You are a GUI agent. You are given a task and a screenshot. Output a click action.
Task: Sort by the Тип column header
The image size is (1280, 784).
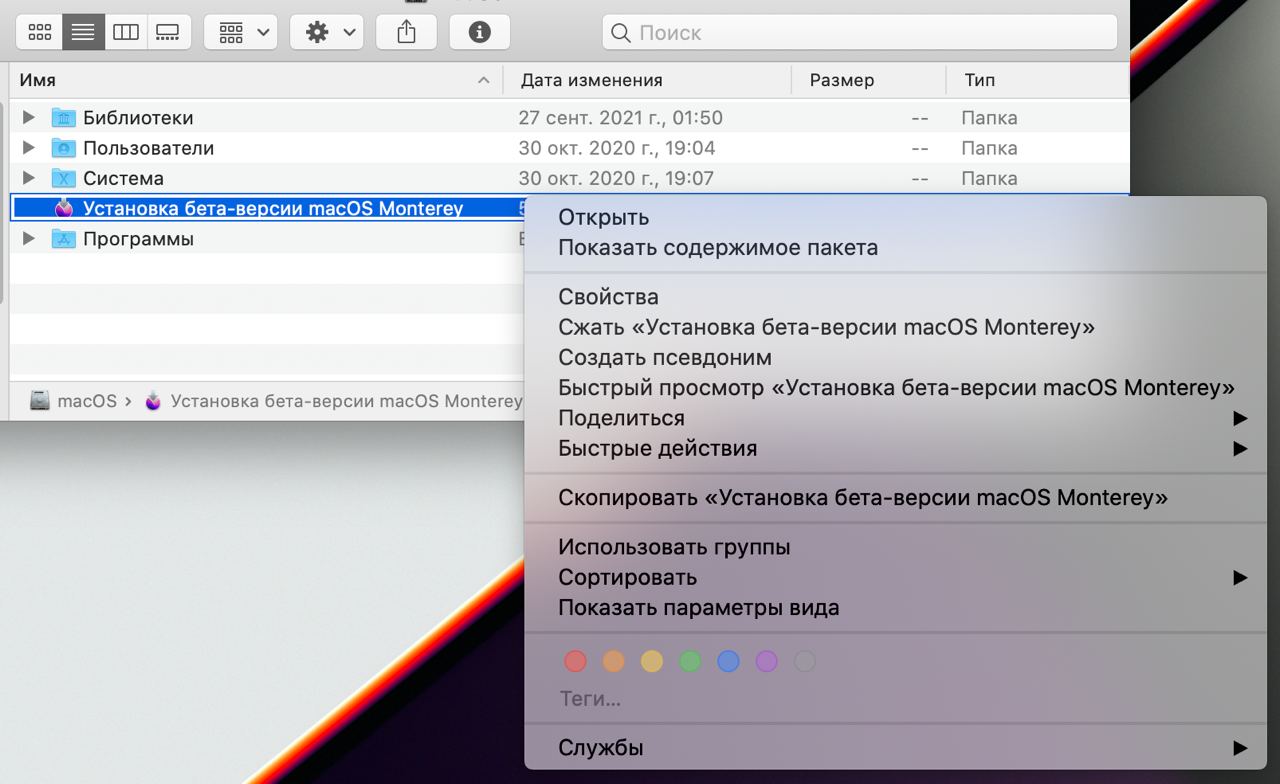pyautogui.click(x=1036, y=80)
